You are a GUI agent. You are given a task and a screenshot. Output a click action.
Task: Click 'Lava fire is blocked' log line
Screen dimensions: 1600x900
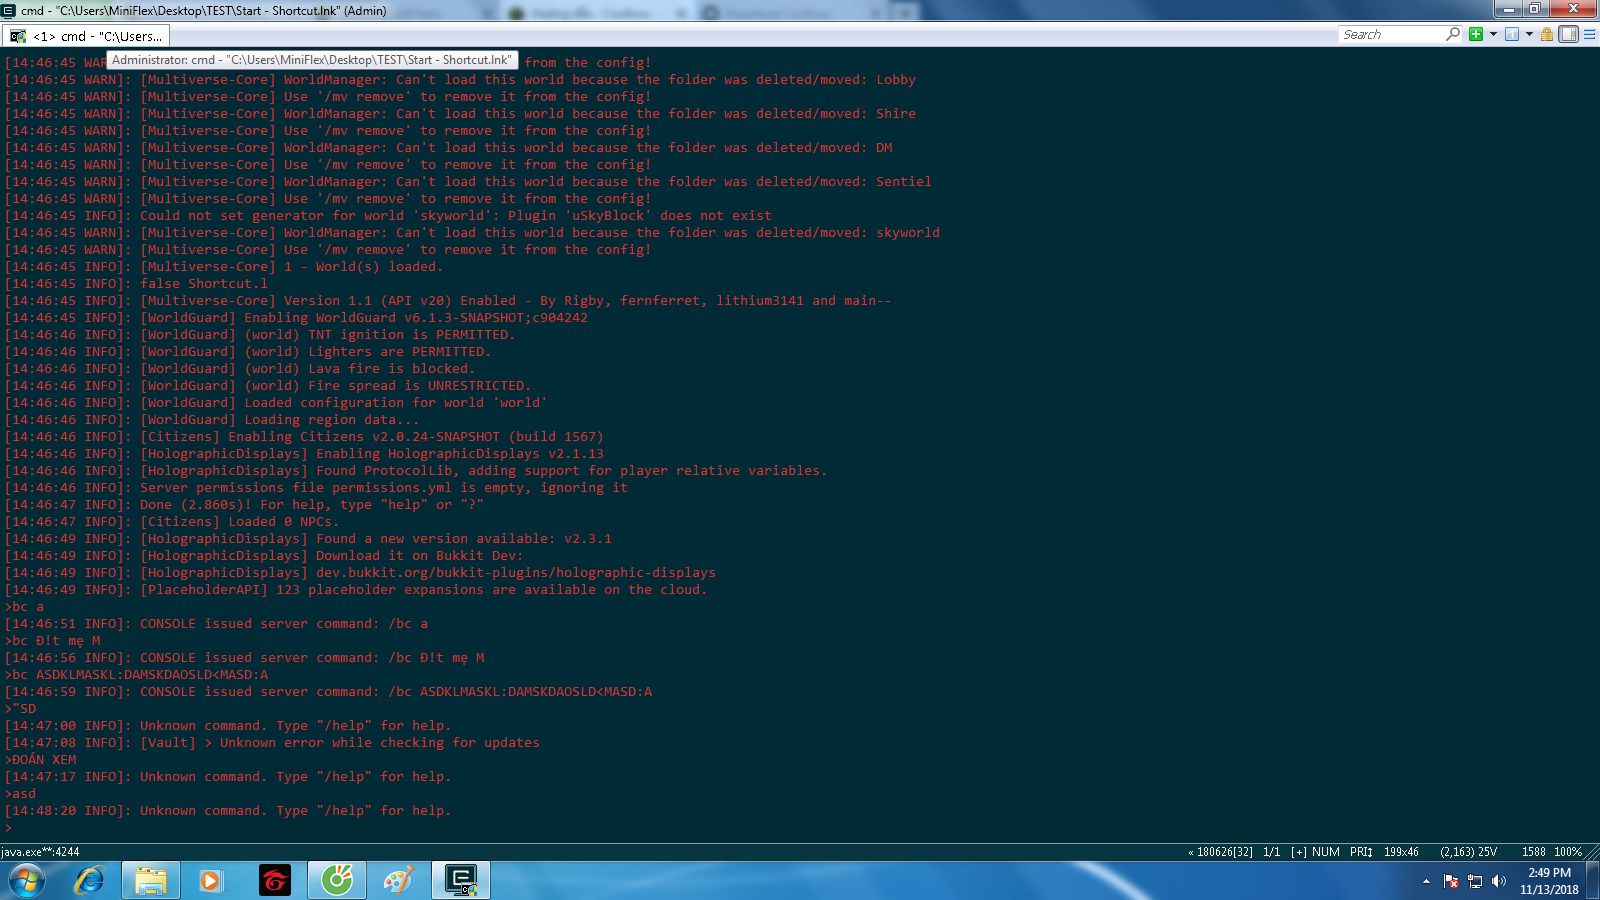[x=241, y=369]
